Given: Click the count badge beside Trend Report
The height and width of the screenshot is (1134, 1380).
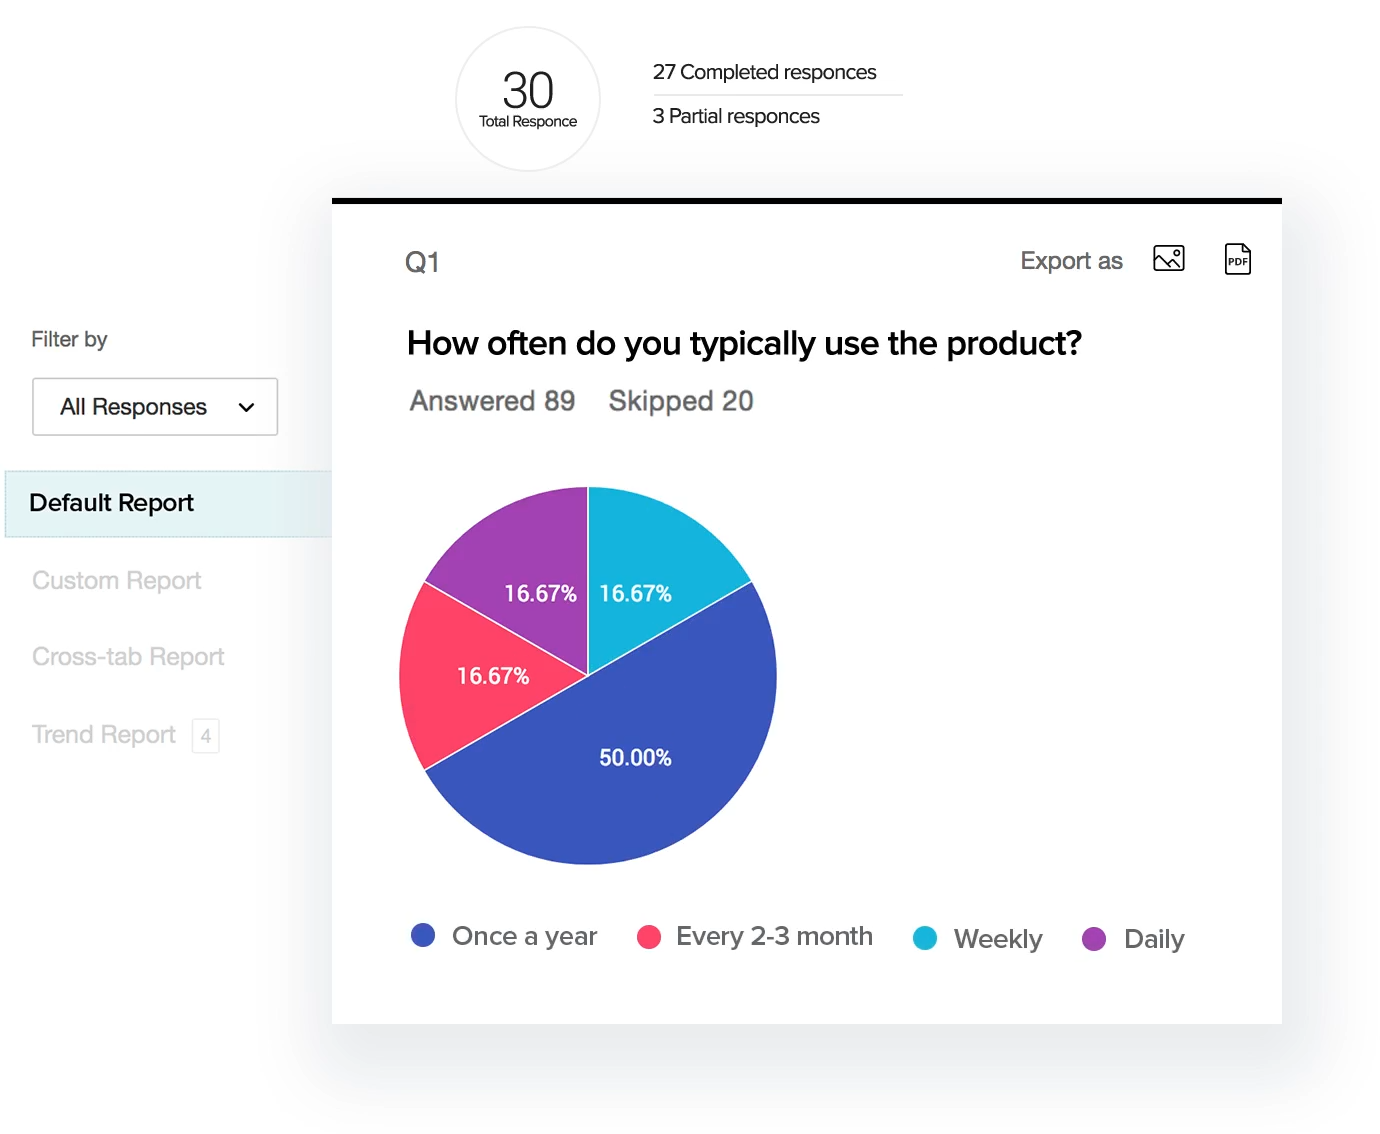Looking at the screenshot, I should (x=206, y=736).
